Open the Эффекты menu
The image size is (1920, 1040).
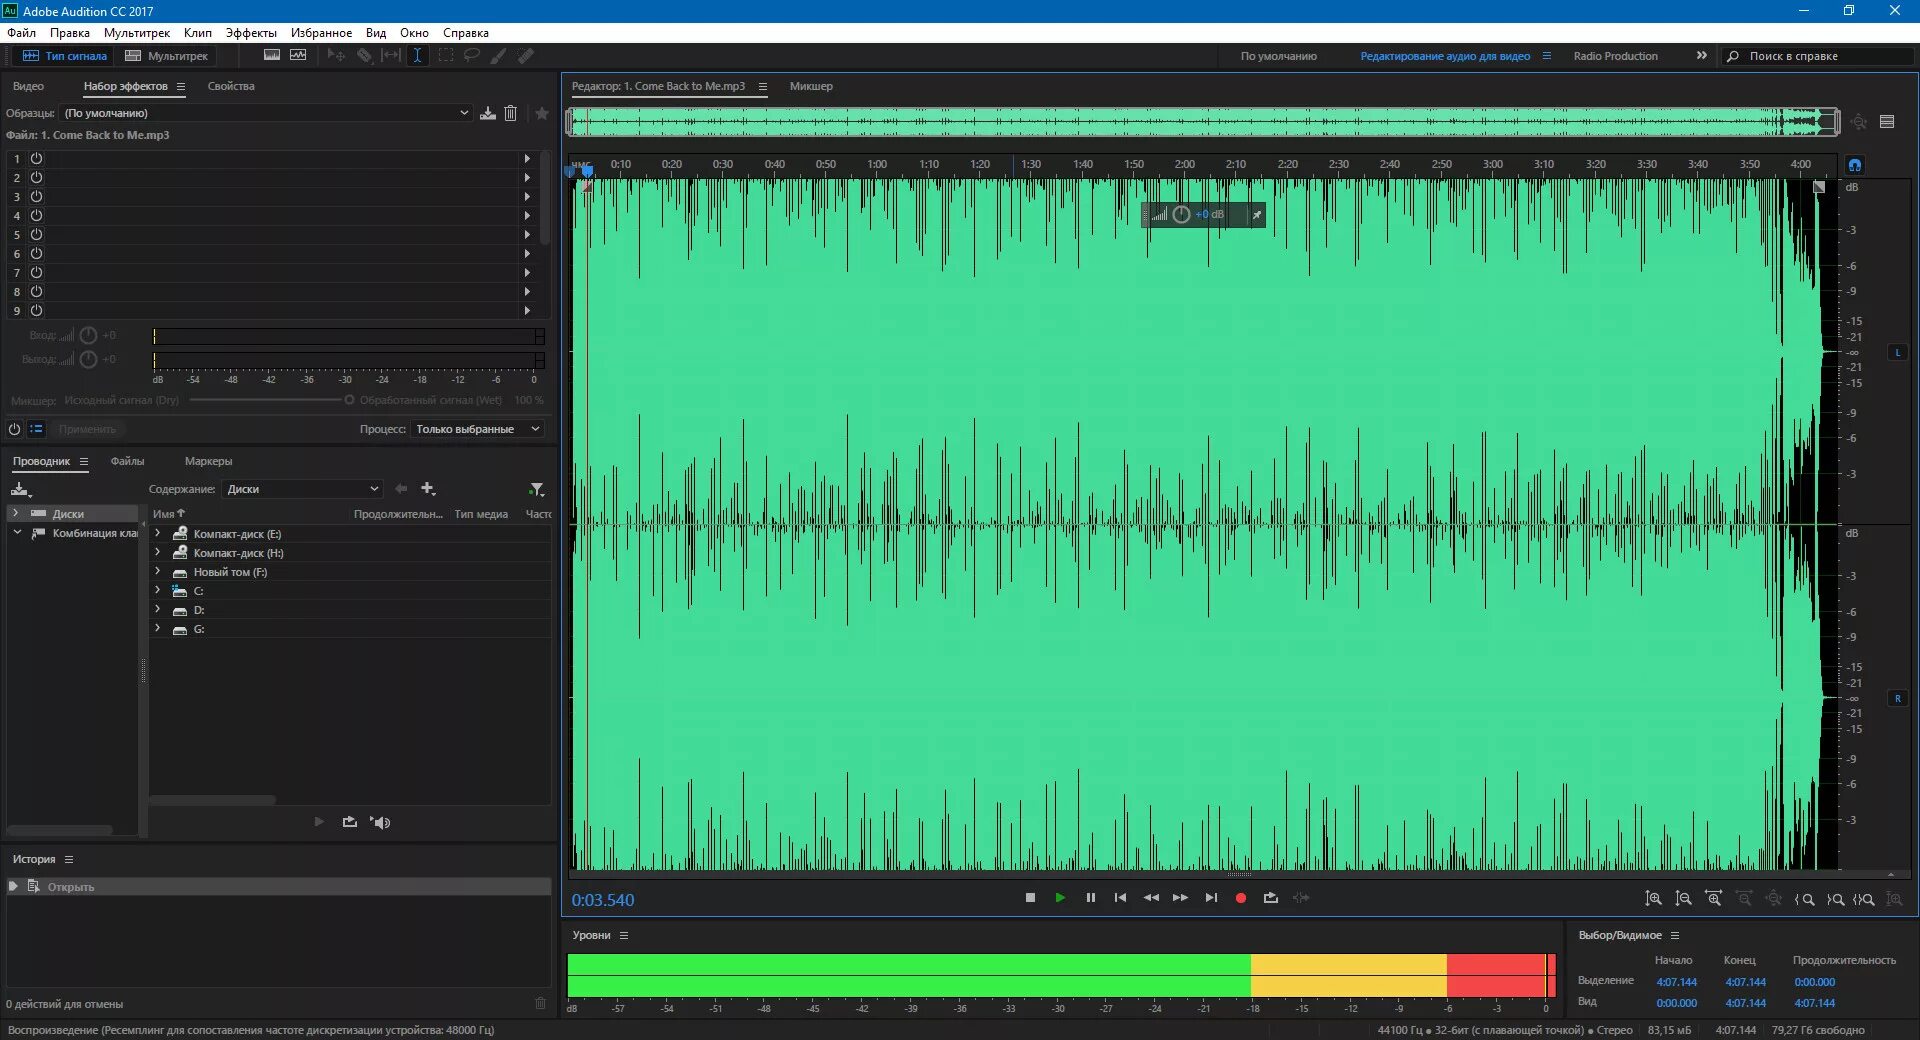tap(251, 33)
